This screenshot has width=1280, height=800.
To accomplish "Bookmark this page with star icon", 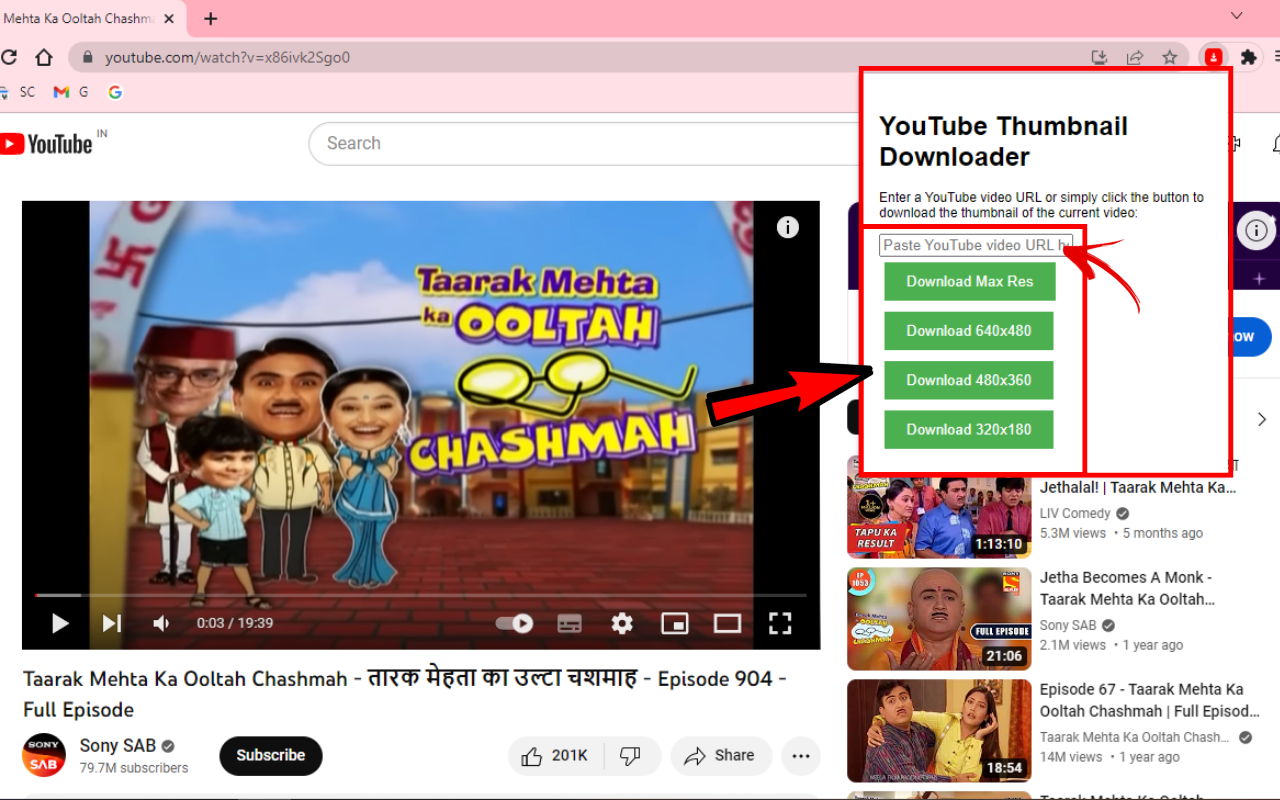I will coord(1169,57).
